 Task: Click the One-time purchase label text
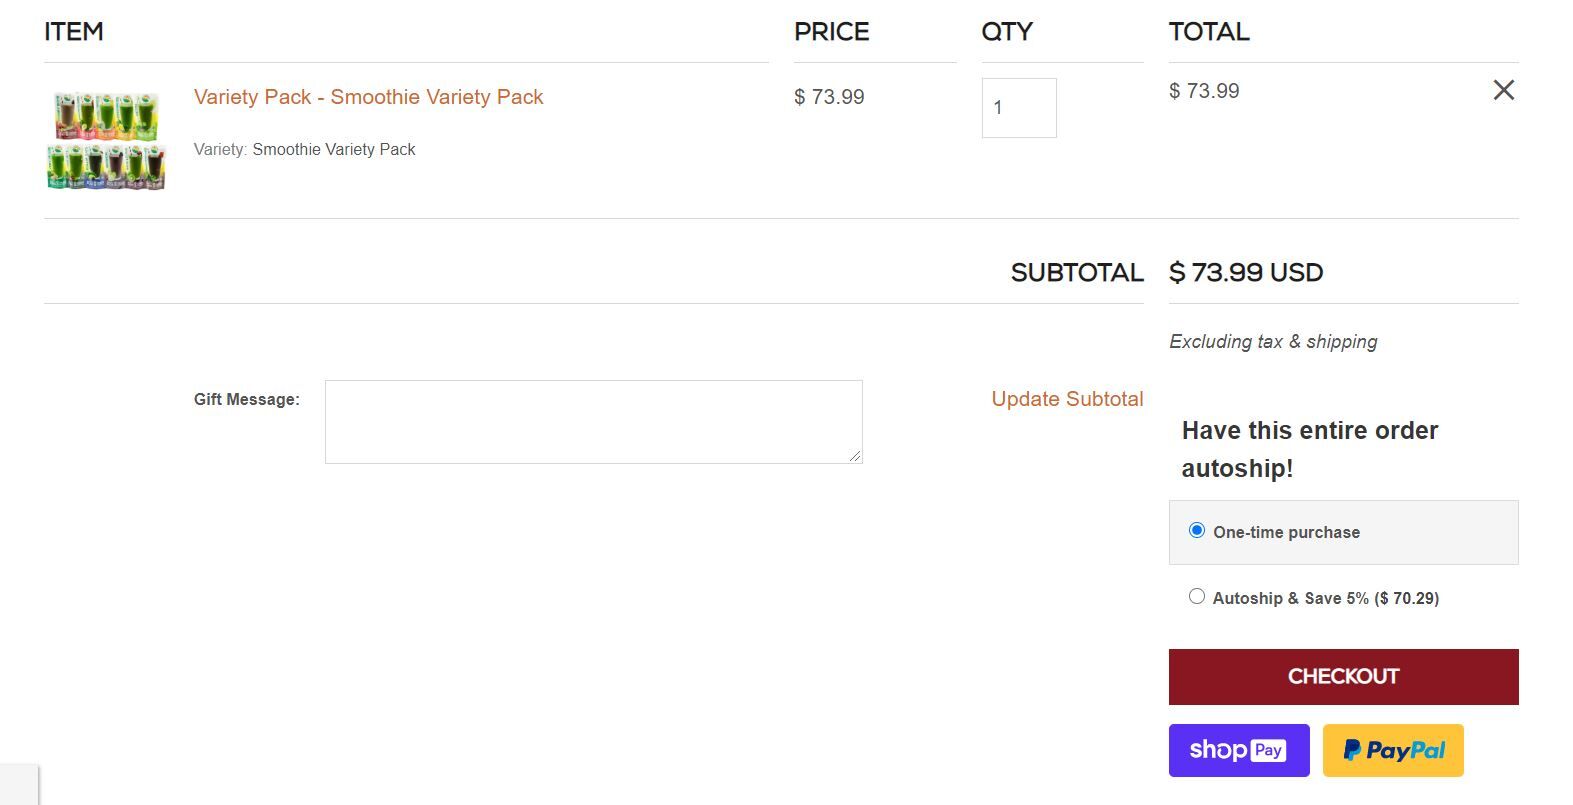click(x=1286, y=532)
